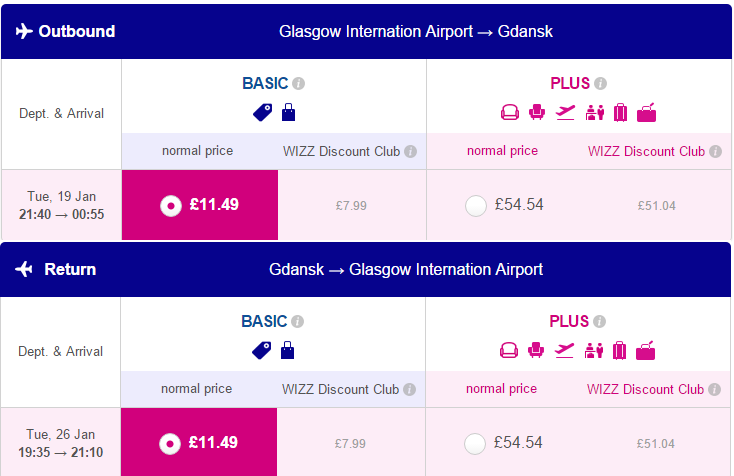Image resolution: width=734 pixels, height=476 pixels.
Task: Select the Outbound PLUS £54.54 radio button
Action: [x=476, y=205]
